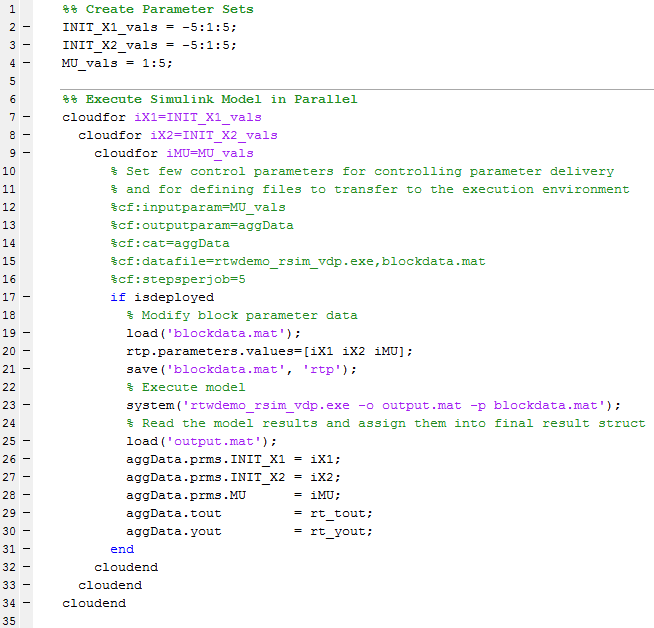654x628 pixels.
Task: Click the 'end' keyword on line 31
Action: point(122,549)
